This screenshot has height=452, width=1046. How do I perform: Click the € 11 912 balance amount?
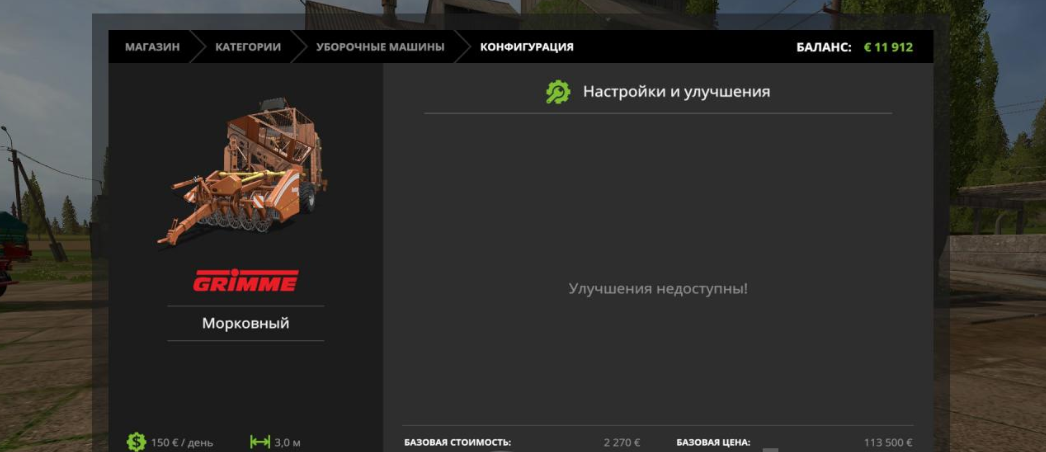point(888,47)
